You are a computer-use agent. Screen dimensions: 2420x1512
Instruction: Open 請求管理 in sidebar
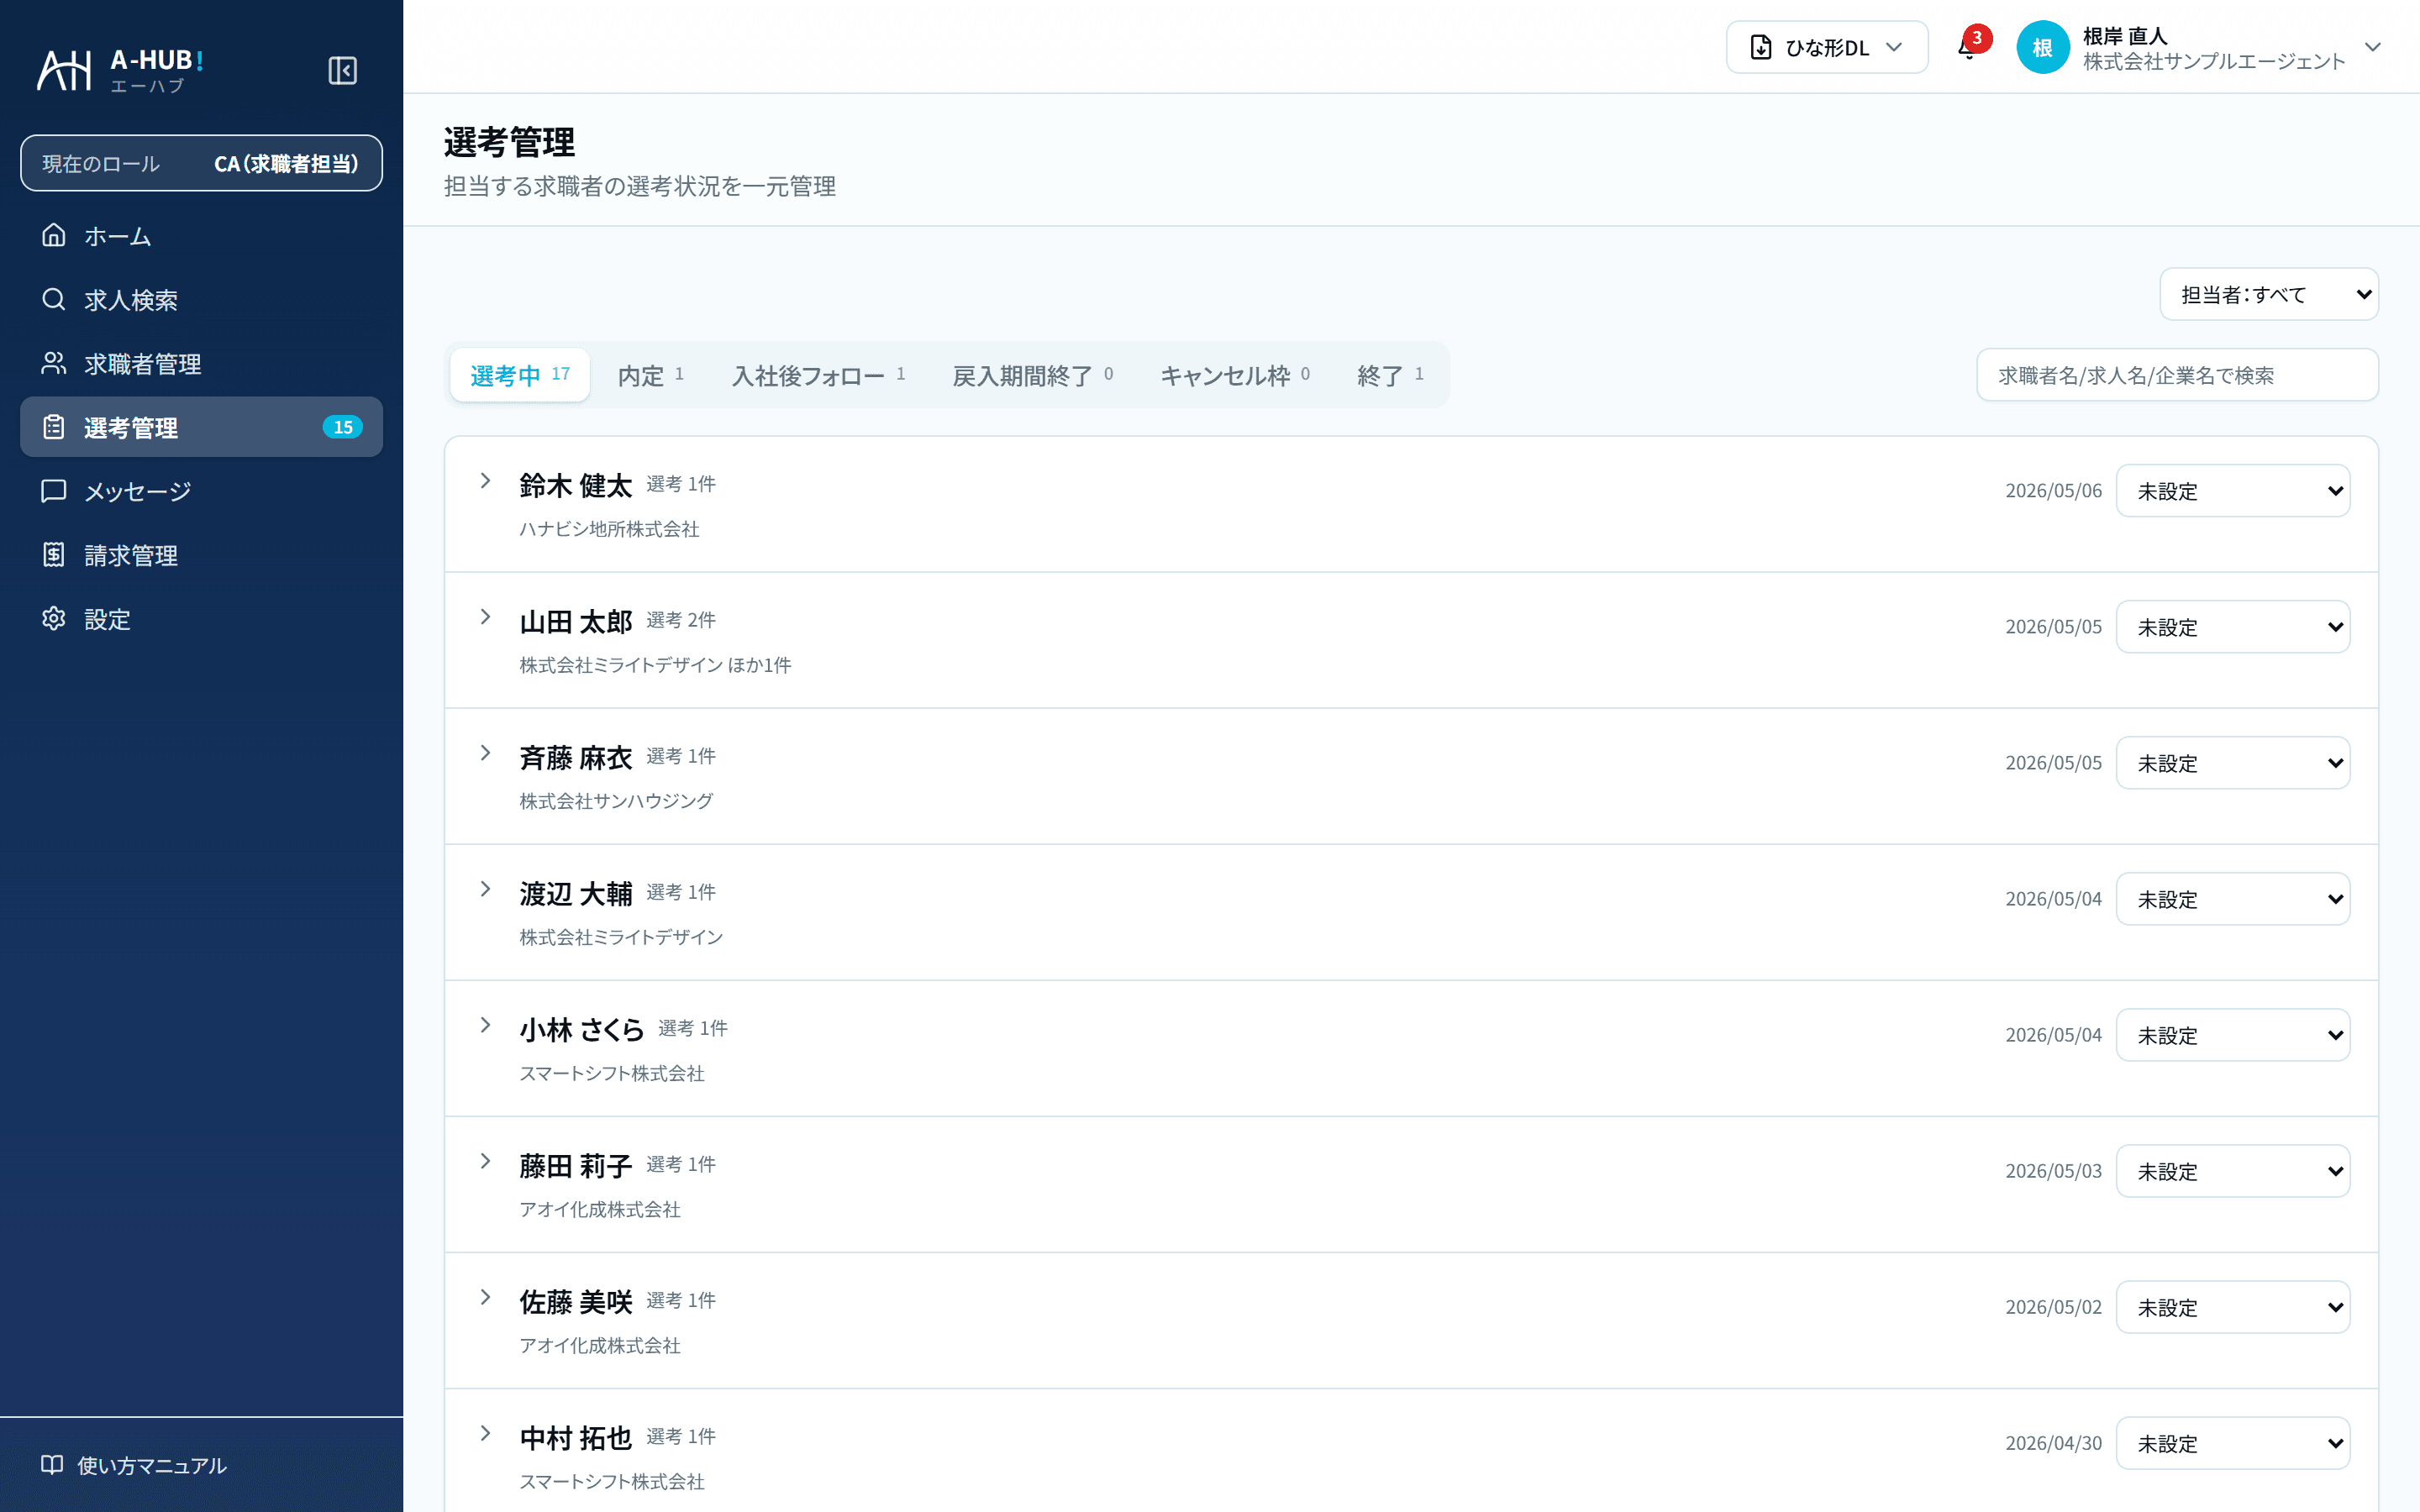(201, 555)
